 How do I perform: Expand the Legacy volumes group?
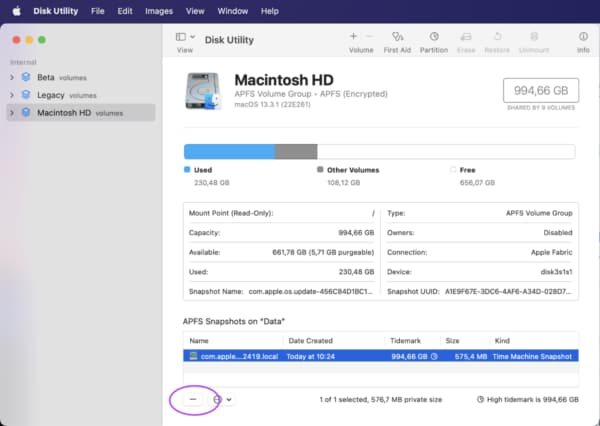coord(12,95)
